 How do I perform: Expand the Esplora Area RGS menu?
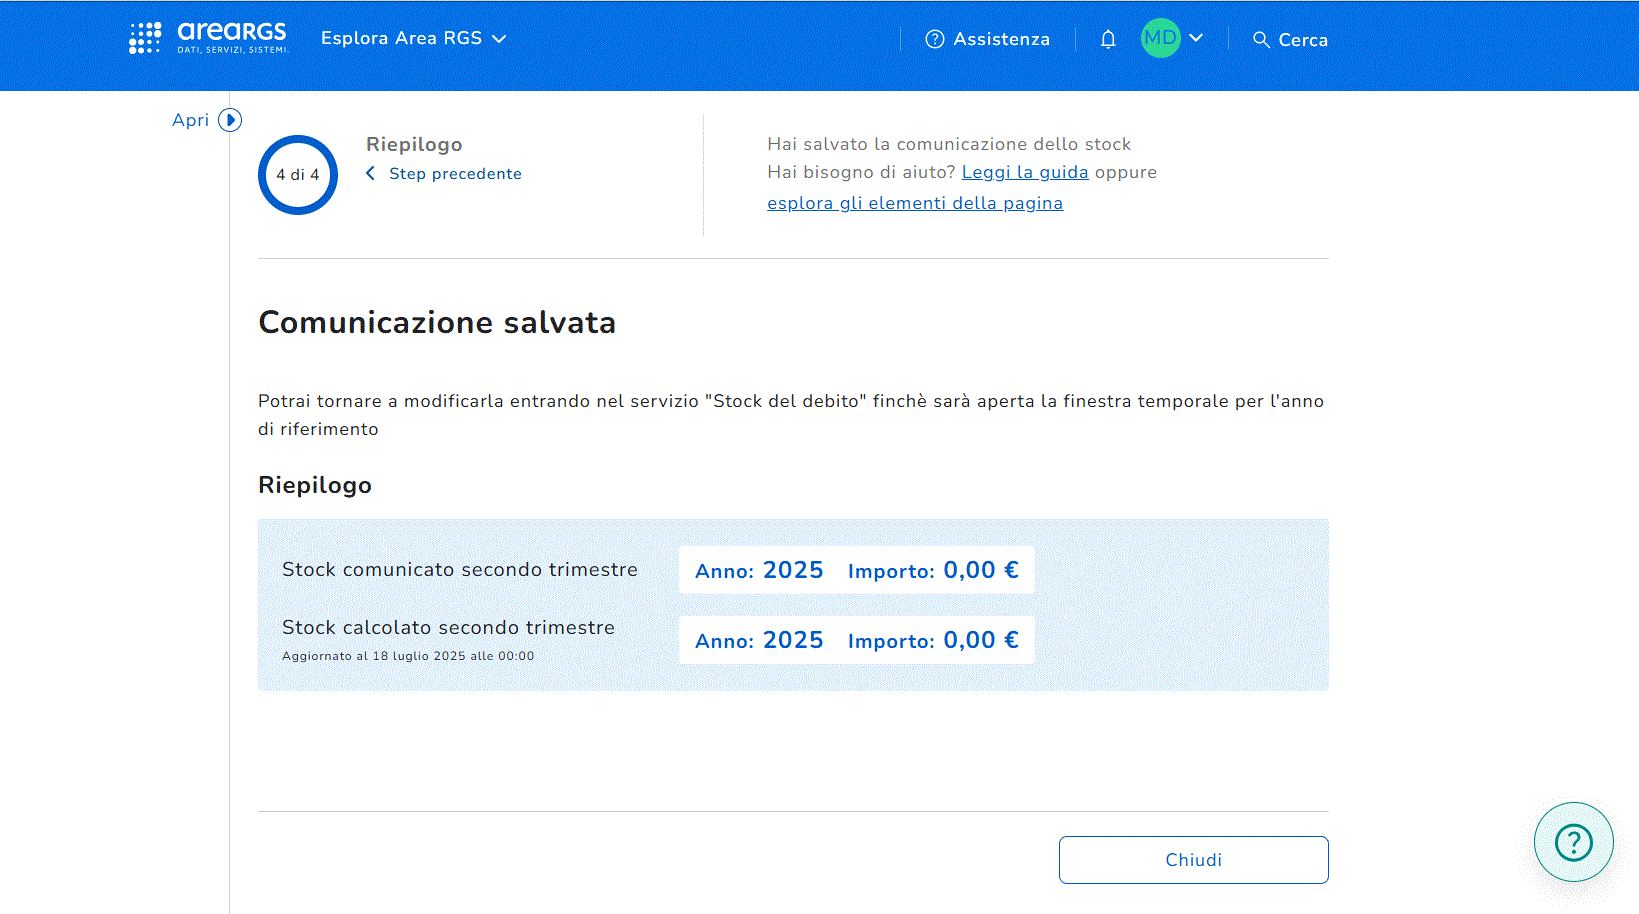(413, 38)
